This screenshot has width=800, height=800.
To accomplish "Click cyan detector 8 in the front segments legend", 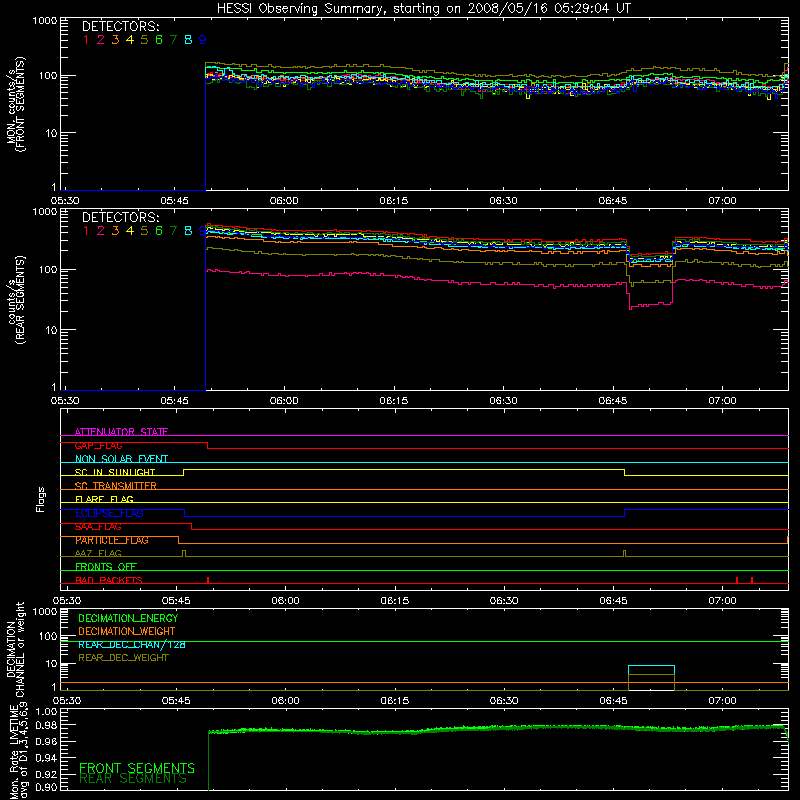I will click(188, 40).
